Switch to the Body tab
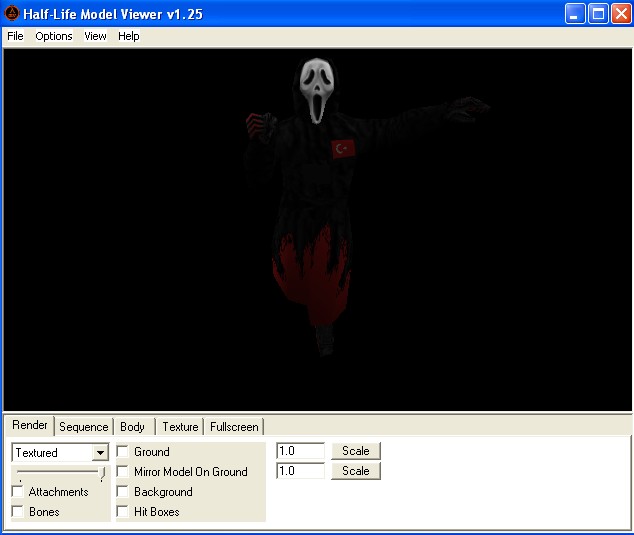The image size is (634, 535). tap(133, 427)
